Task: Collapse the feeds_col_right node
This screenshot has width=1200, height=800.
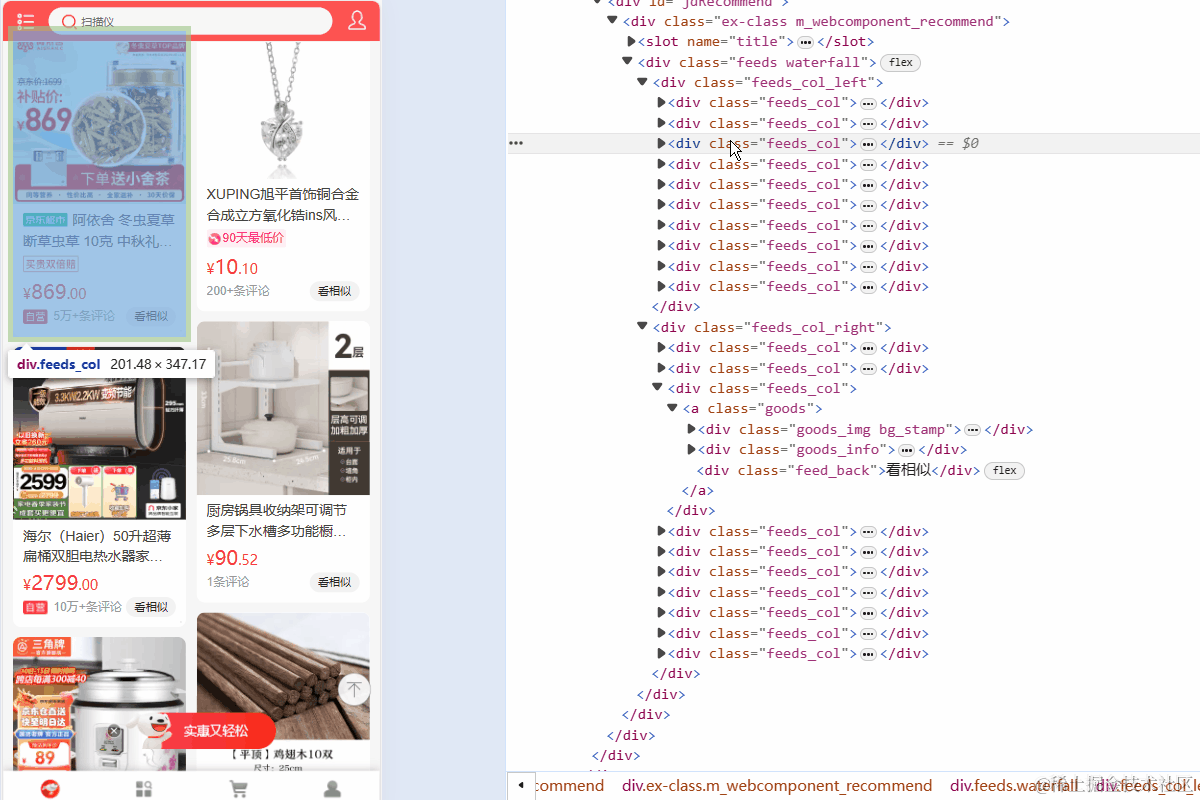Action: click(642, 327)
